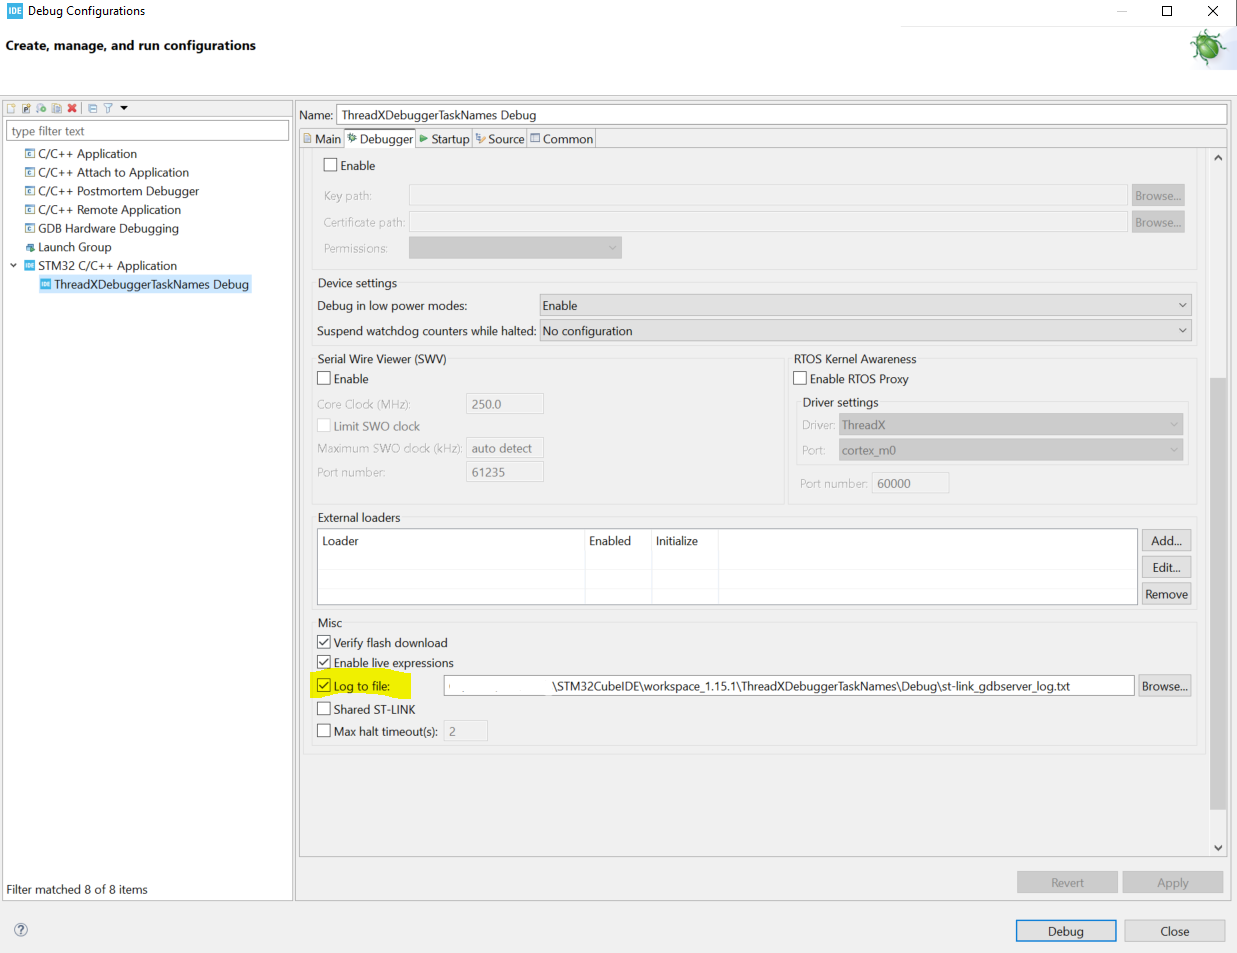Viewport: 1237px width, 953px height.
Task: Open the filter launch configurations icon
Action: (107, 107)
